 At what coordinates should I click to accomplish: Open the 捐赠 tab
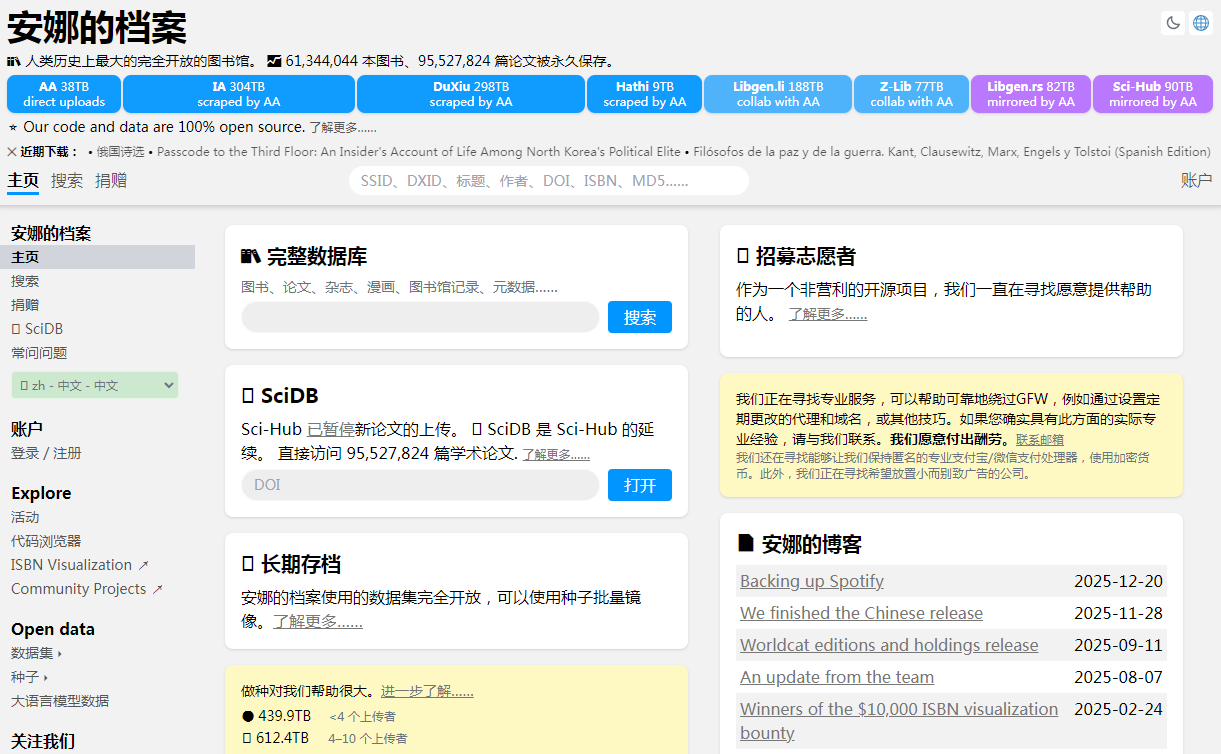(x=110, y=181)
